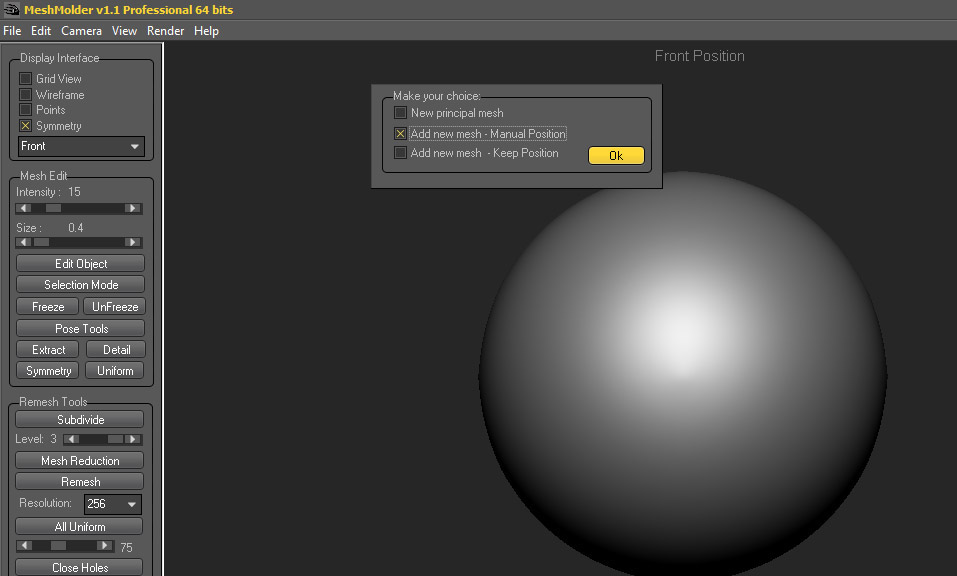Click the Detail button
957x576 pixels.
[116, 350]
